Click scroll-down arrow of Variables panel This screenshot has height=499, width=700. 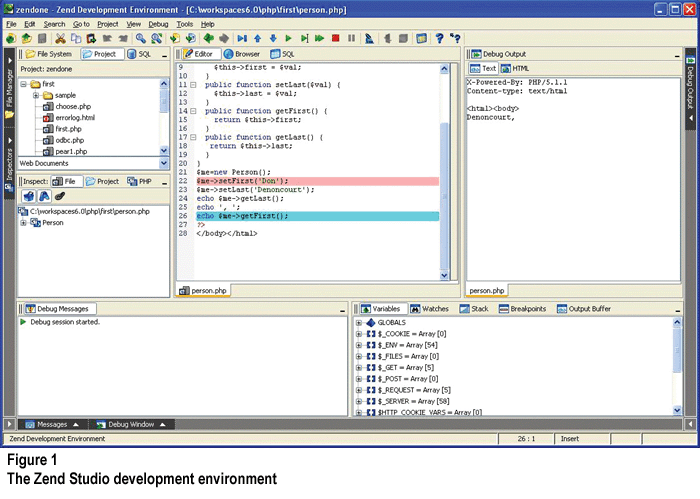677,410
